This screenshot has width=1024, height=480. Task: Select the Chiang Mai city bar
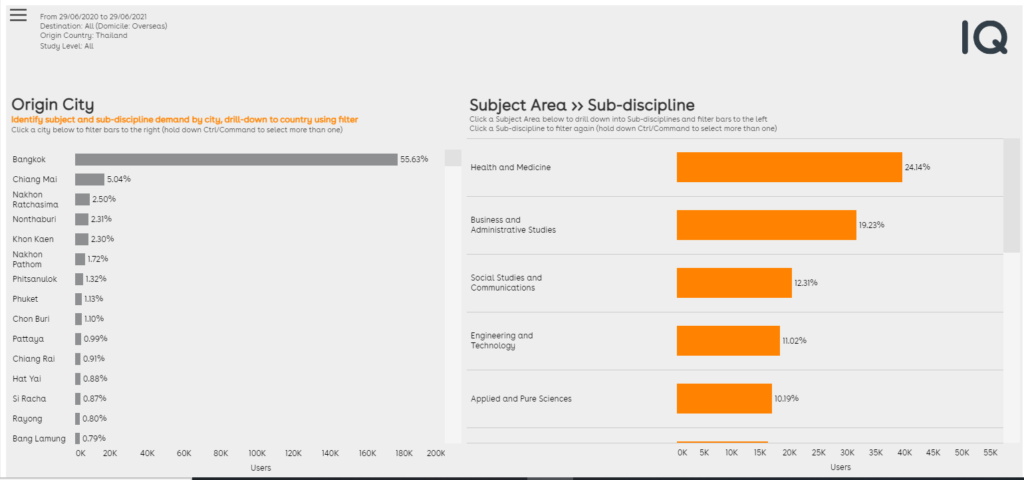(x=89, y=179)
